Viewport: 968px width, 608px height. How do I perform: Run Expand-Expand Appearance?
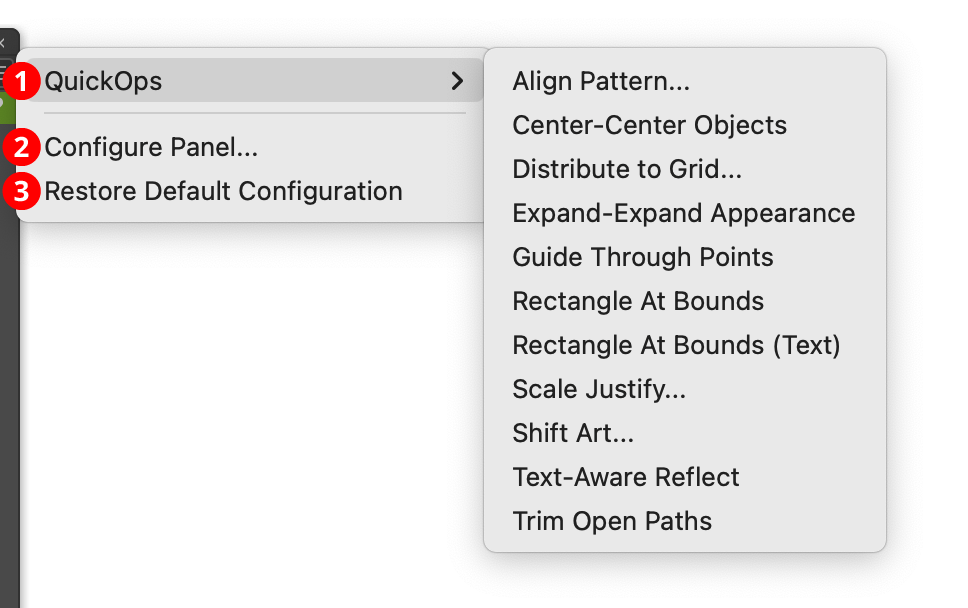coord(683,213)
